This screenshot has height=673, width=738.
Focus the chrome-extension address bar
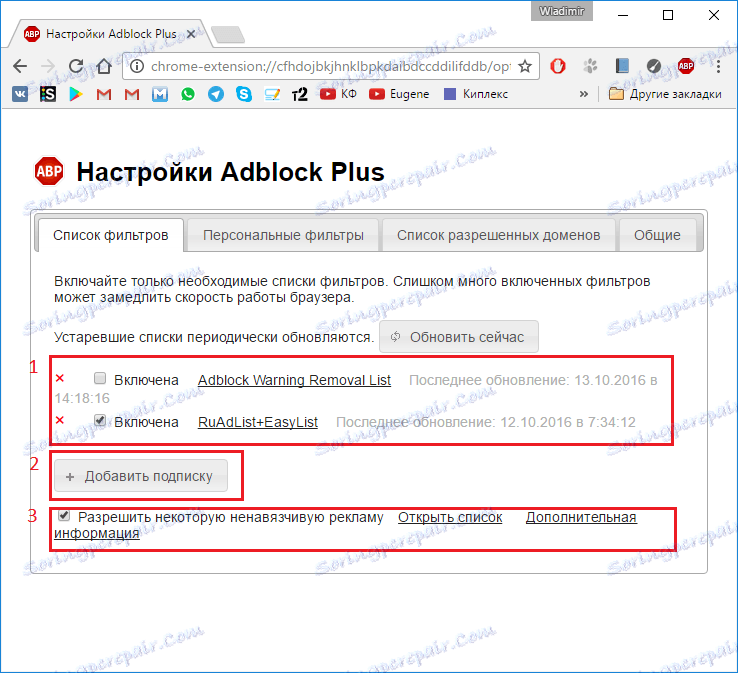click(329, 66)
